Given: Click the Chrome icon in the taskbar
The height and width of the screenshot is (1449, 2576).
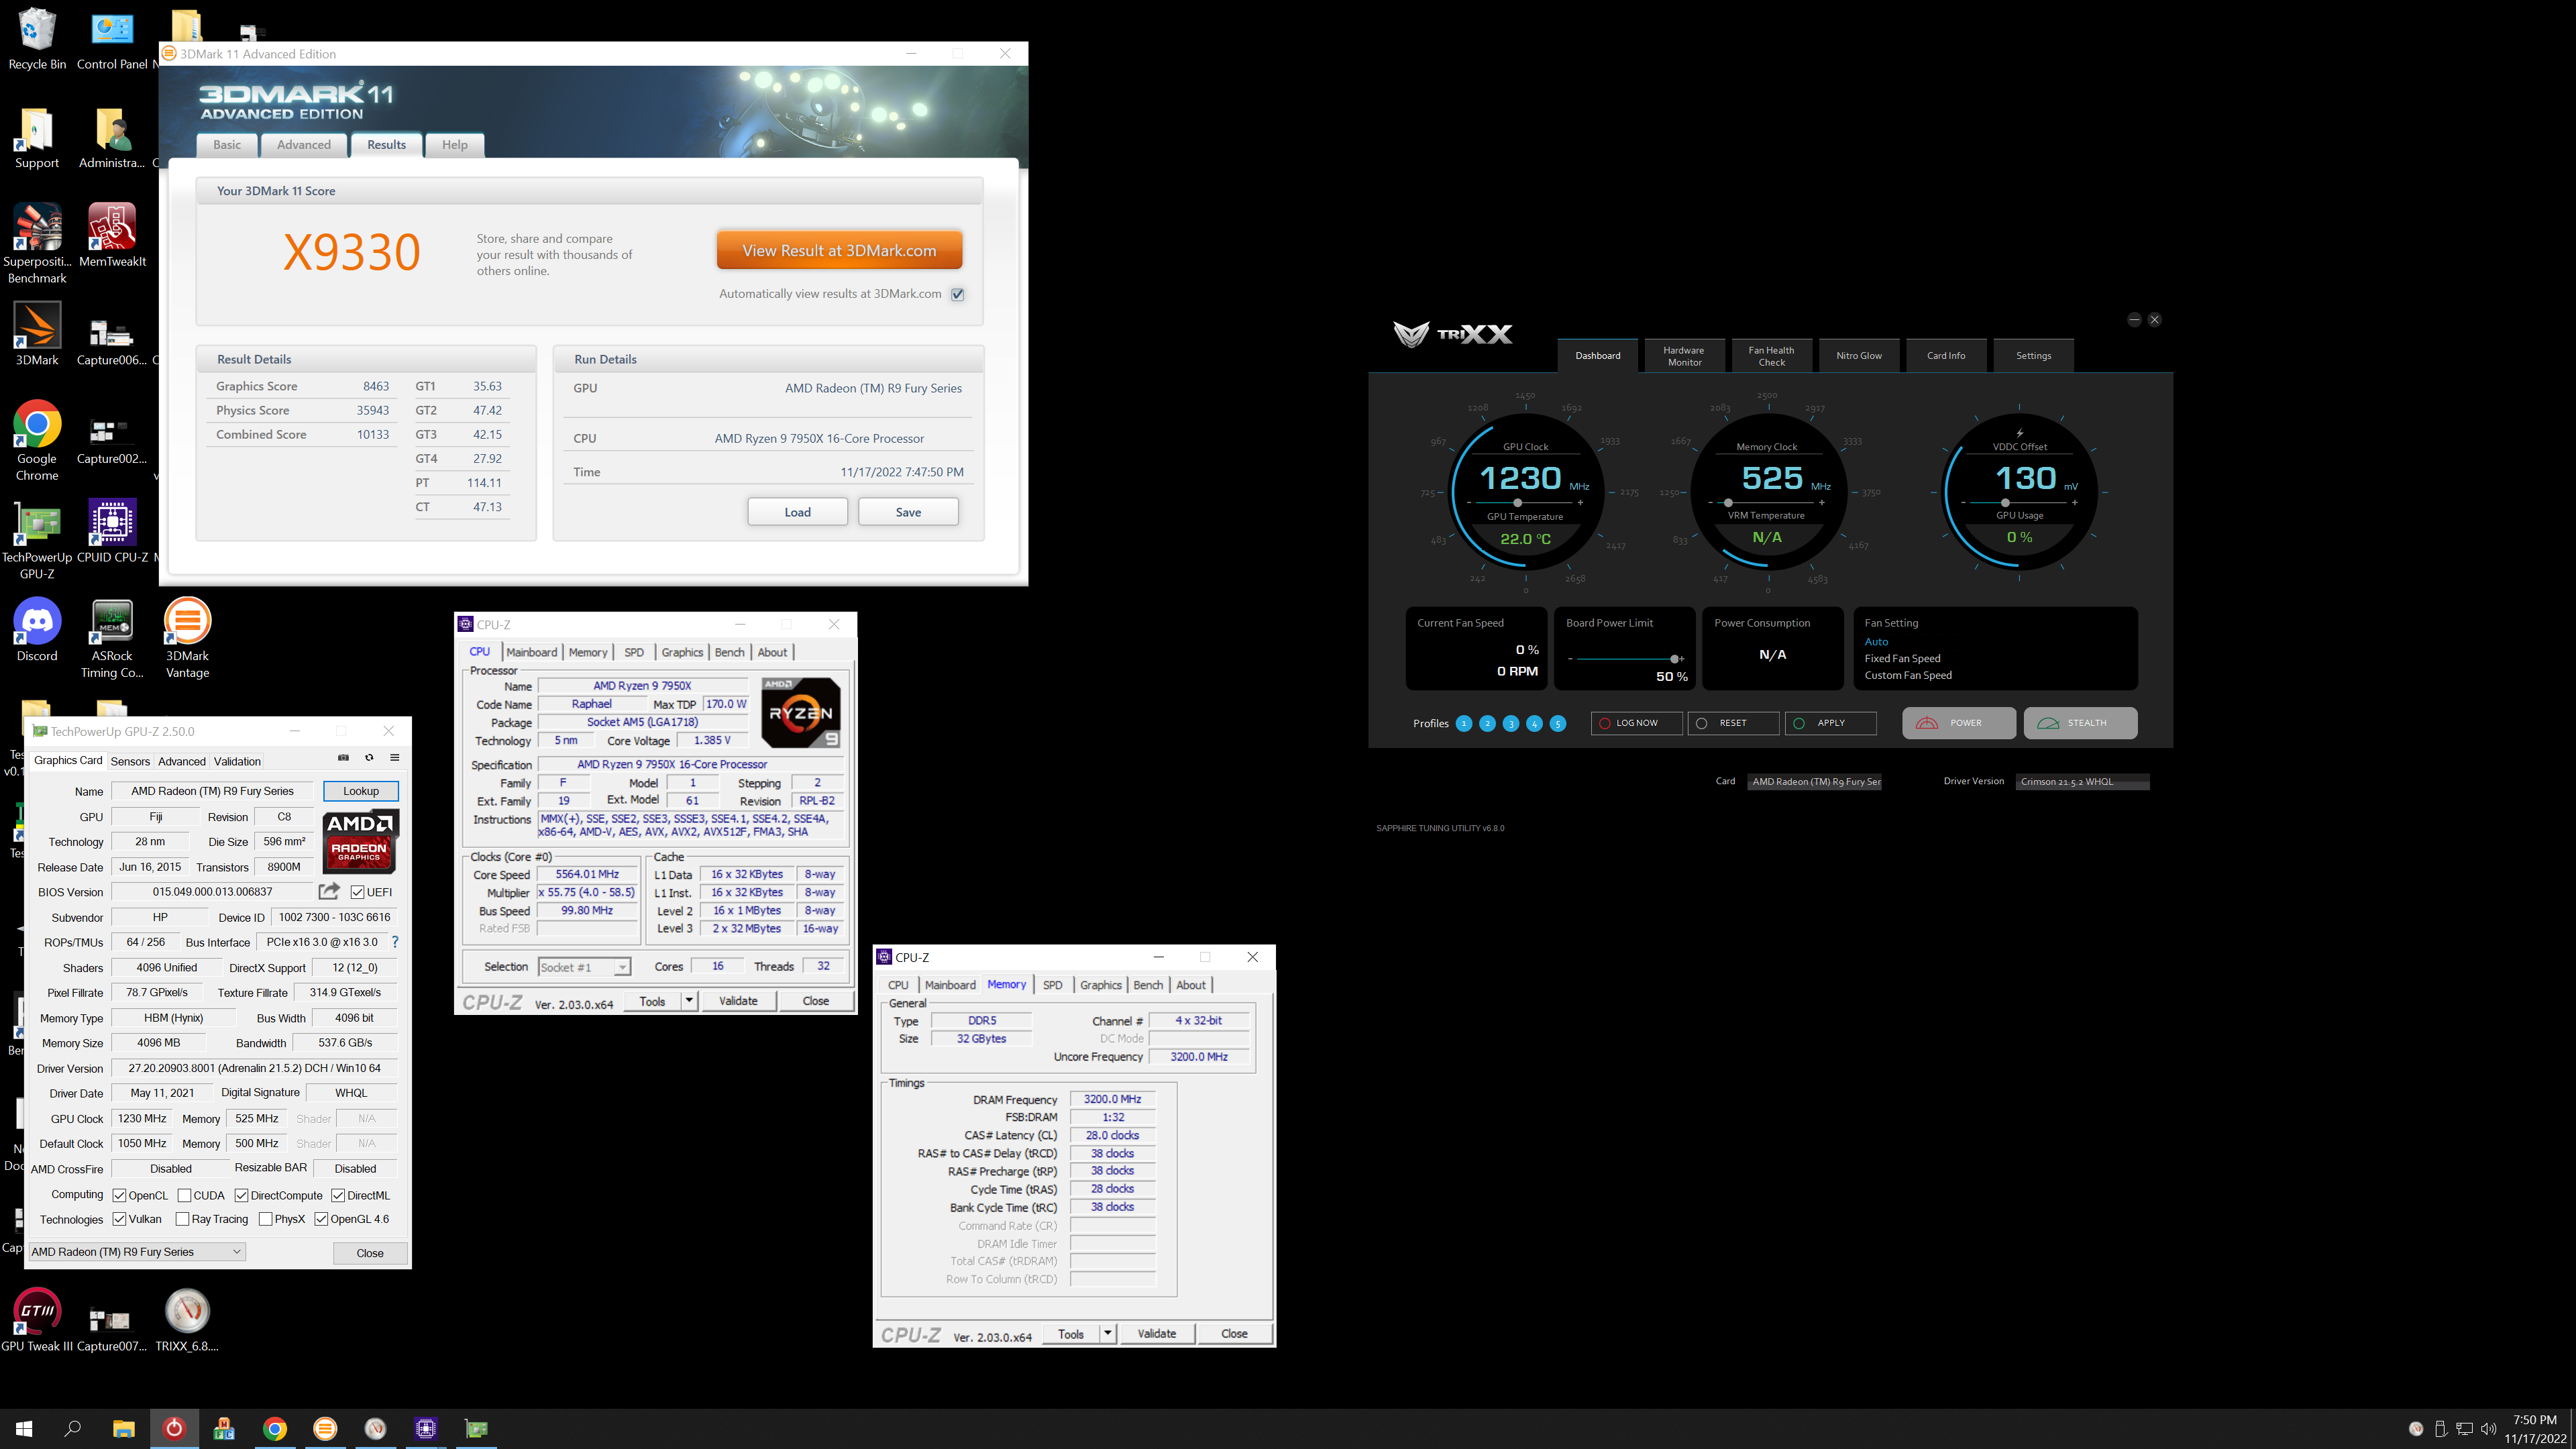Looking at the screenshot, I should coord(275,1429).
